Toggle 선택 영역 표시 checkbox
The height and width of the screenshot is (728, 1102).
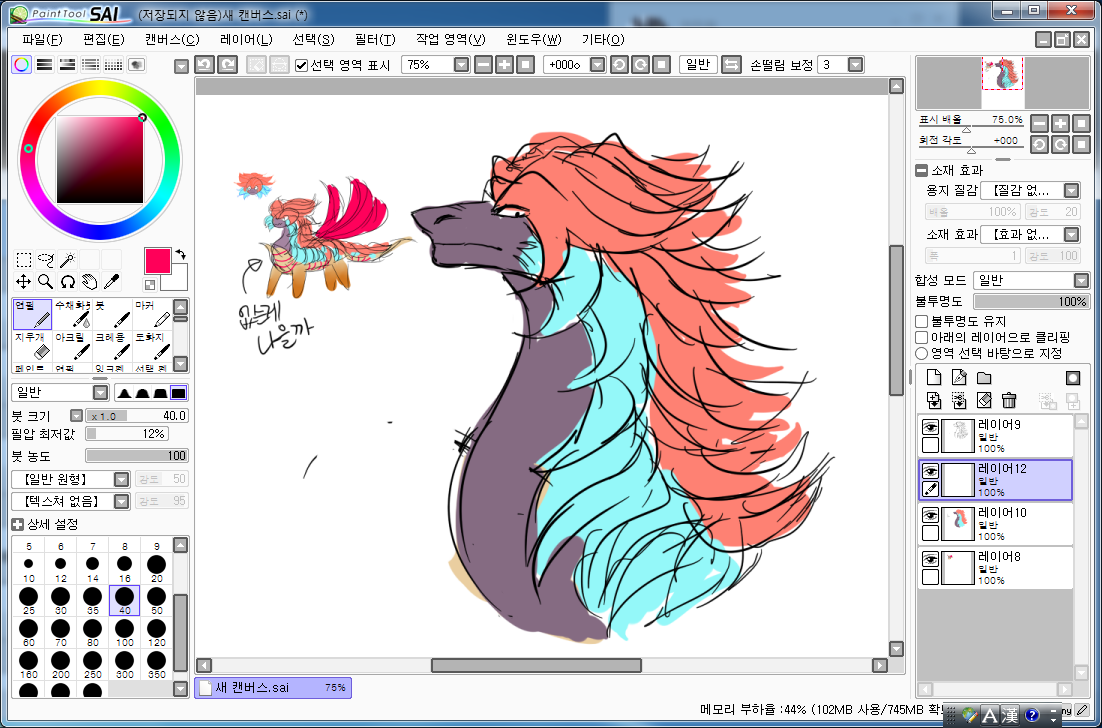(302, 65)
